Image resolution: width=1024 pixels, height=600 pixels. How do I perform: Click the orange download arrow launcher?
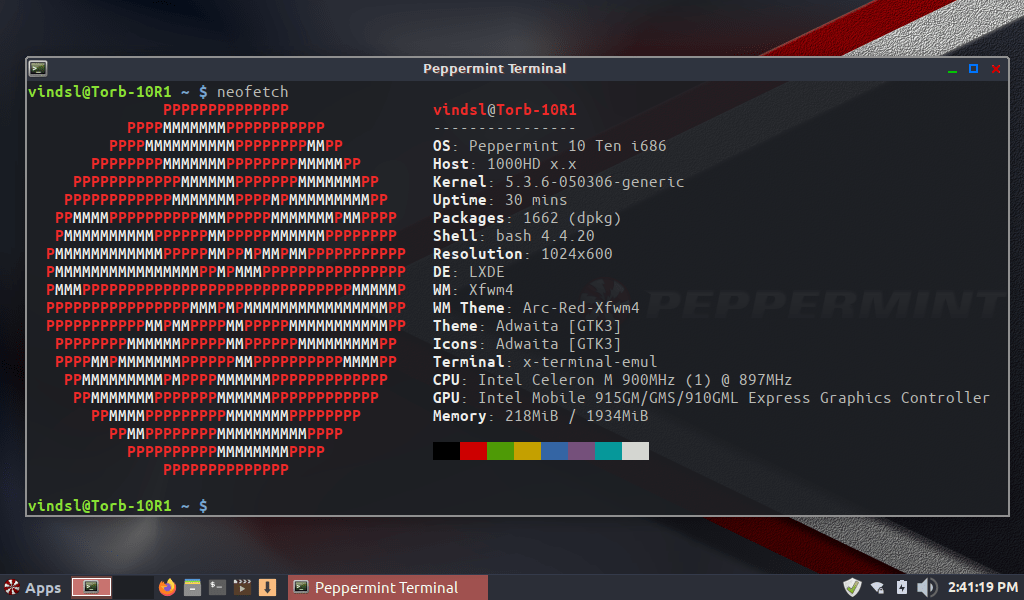267,587
